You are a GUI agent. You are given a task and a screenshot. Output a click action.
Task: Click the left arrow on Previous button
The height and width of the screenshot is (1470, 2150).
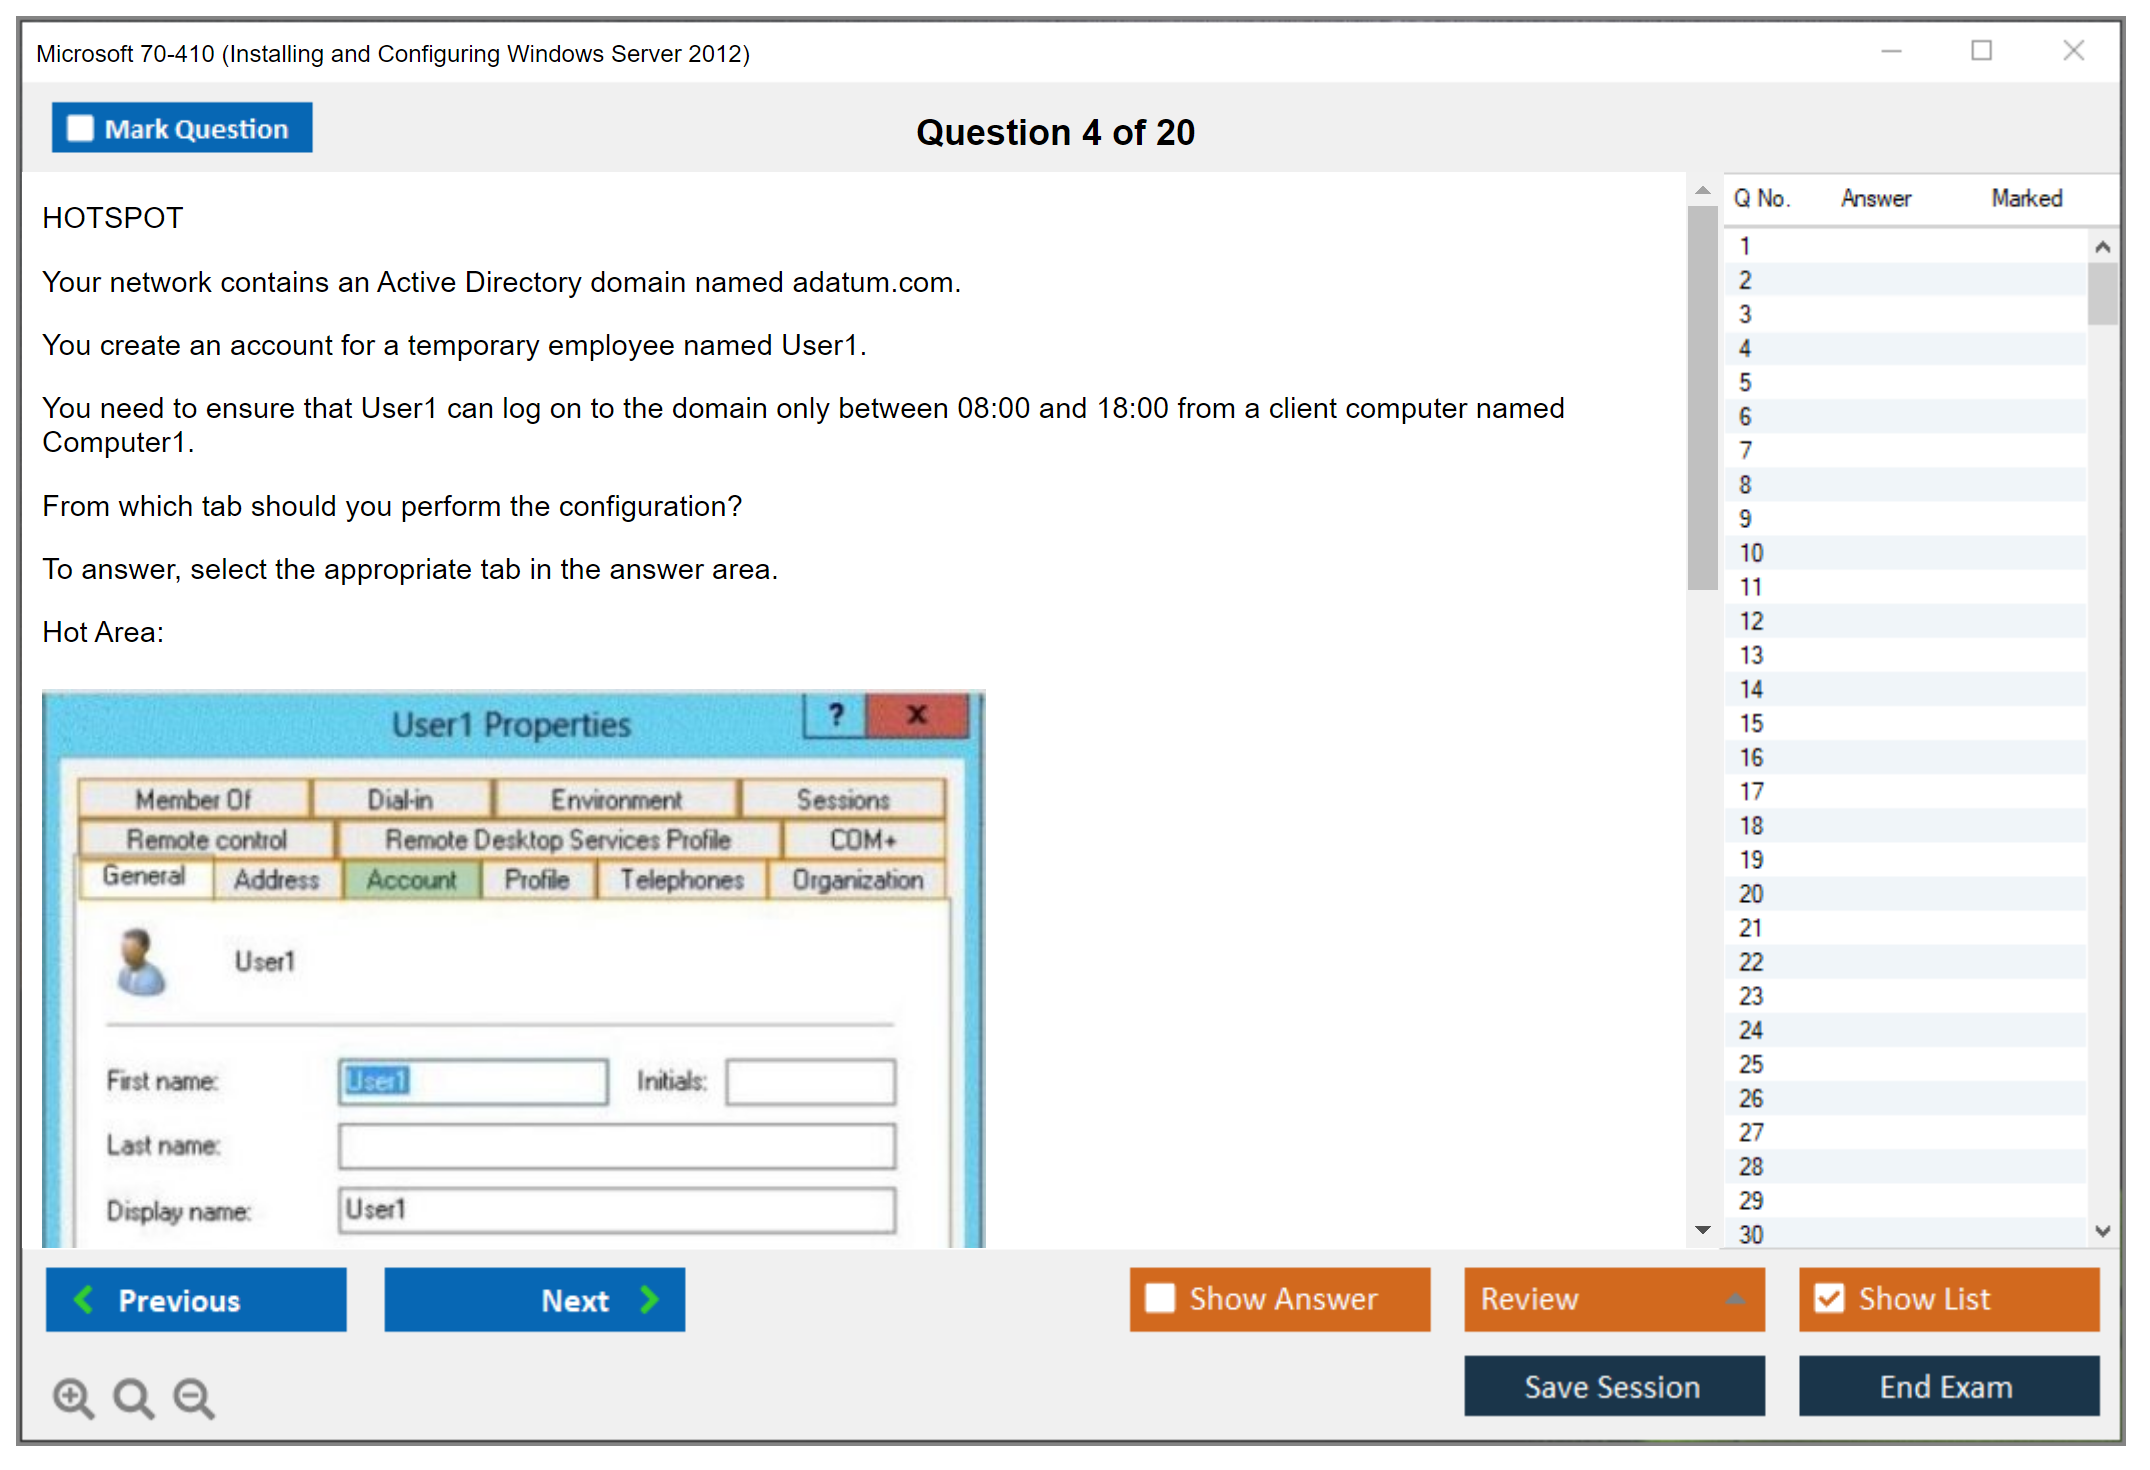[x=84, y=1299]
